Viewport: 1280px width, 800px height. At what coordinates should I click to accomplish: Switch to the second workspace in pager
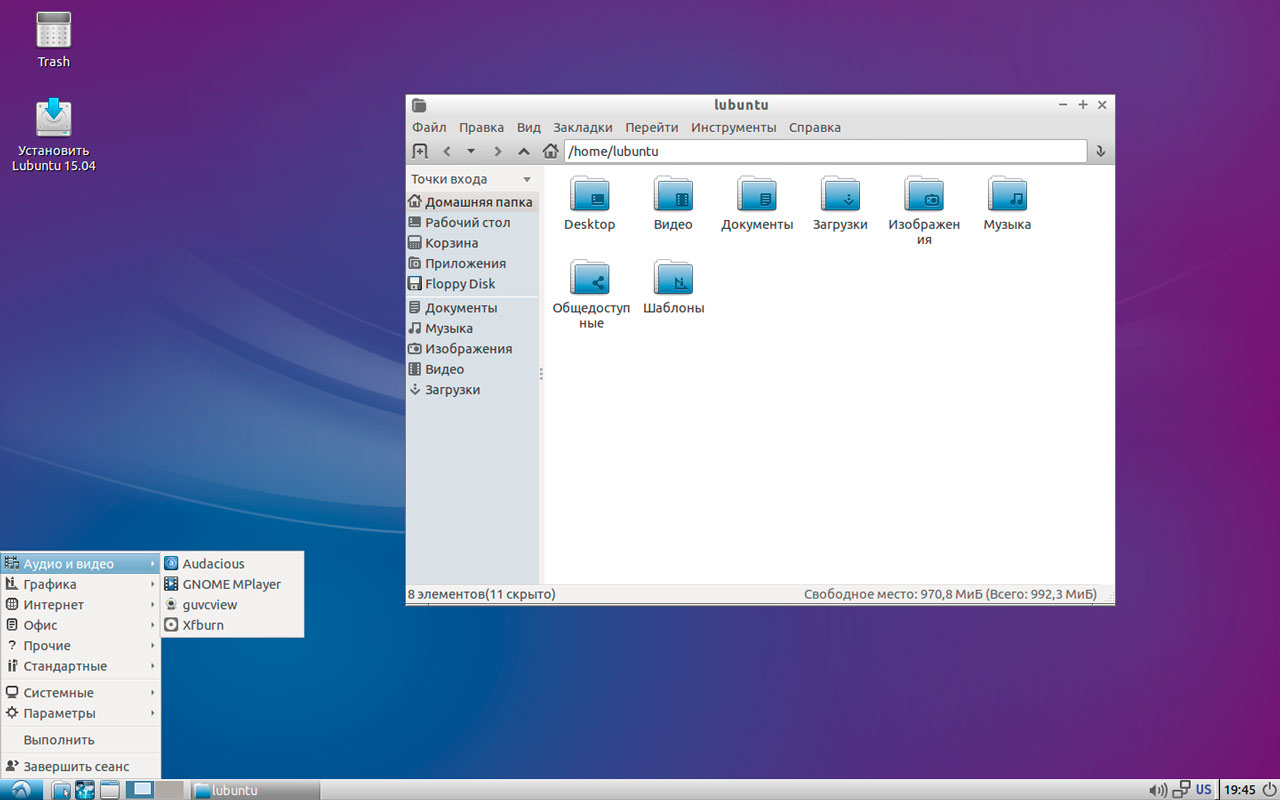click(169, 790)
